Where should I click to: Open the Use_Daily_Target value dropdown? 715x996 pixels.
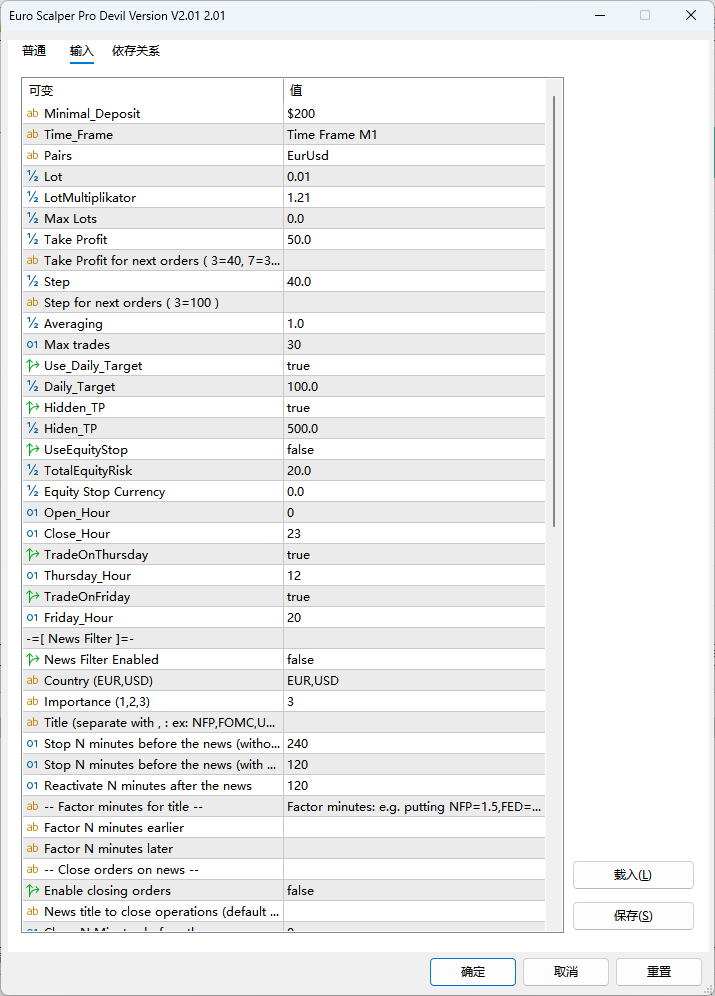414,366
